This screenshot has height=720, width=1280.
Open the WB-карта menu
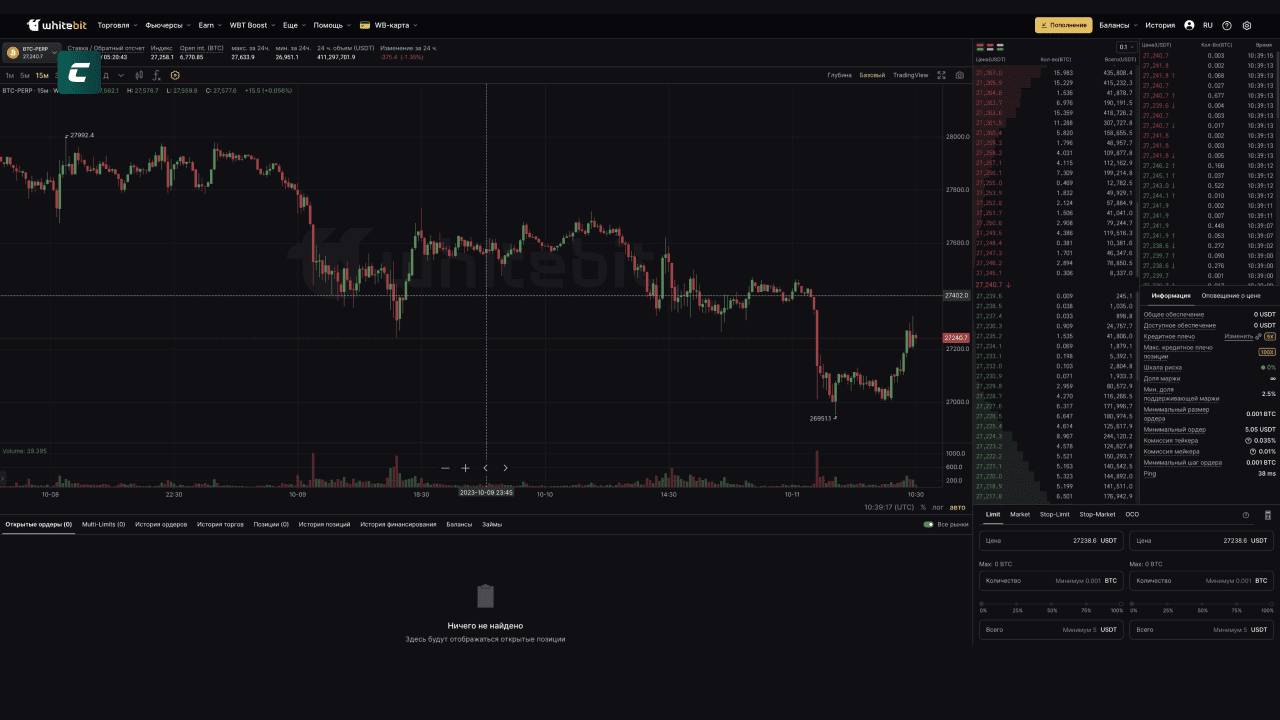[388, 25]
